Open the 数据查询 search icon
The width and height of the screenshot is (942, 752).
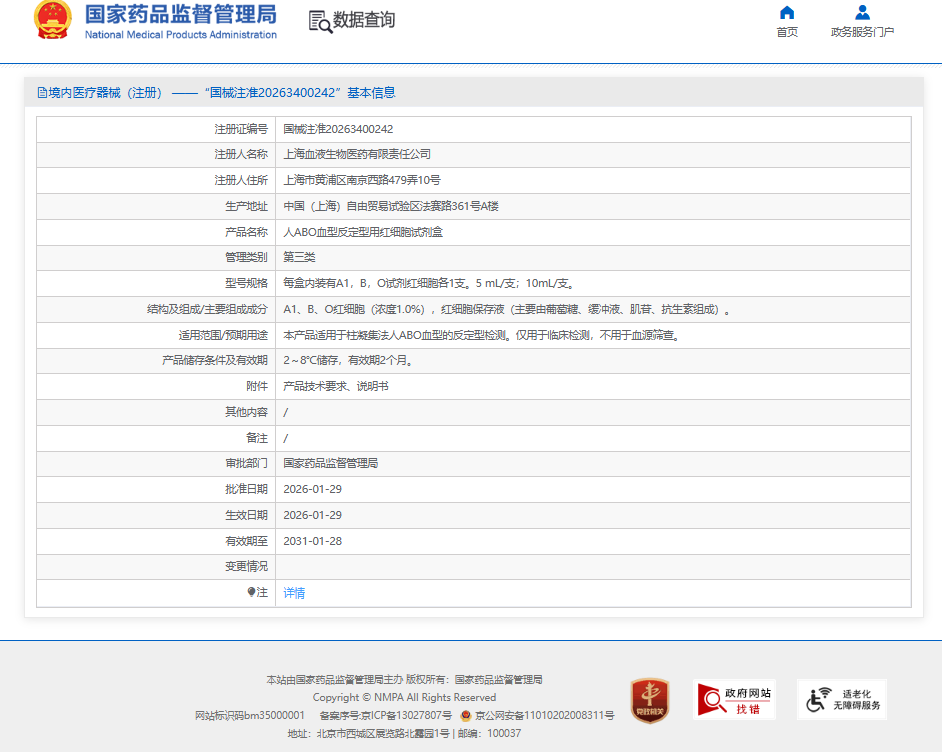(x=320, y=21)
